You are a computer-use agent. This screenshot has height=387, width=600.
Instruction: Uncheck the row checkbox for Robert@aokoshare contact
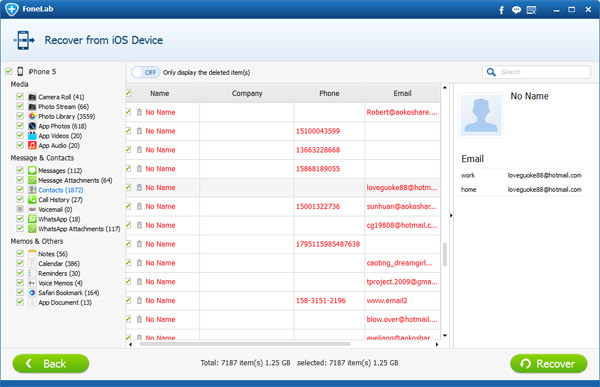click(129, 112)
